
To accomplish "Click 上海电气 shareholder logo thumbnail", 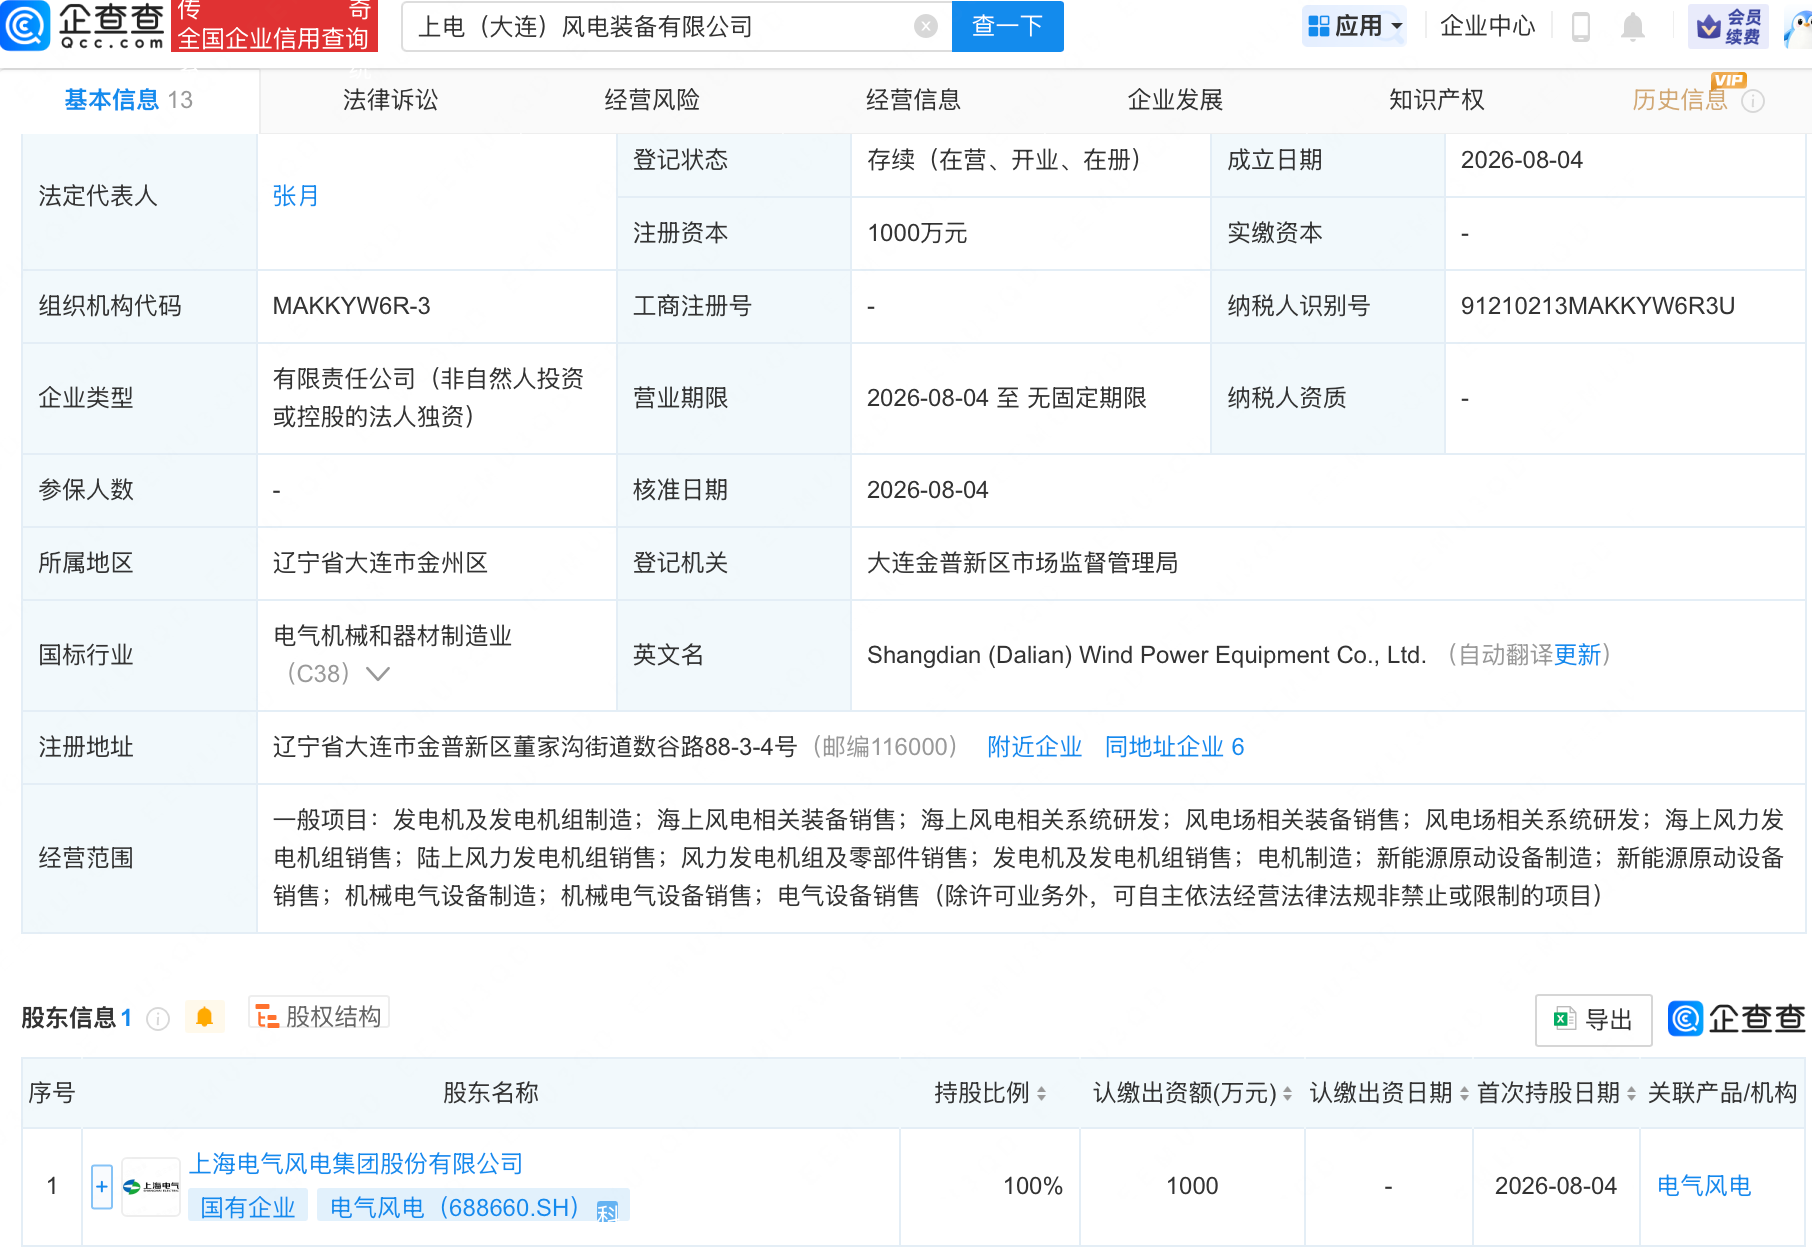I will tap(151, 1187).
